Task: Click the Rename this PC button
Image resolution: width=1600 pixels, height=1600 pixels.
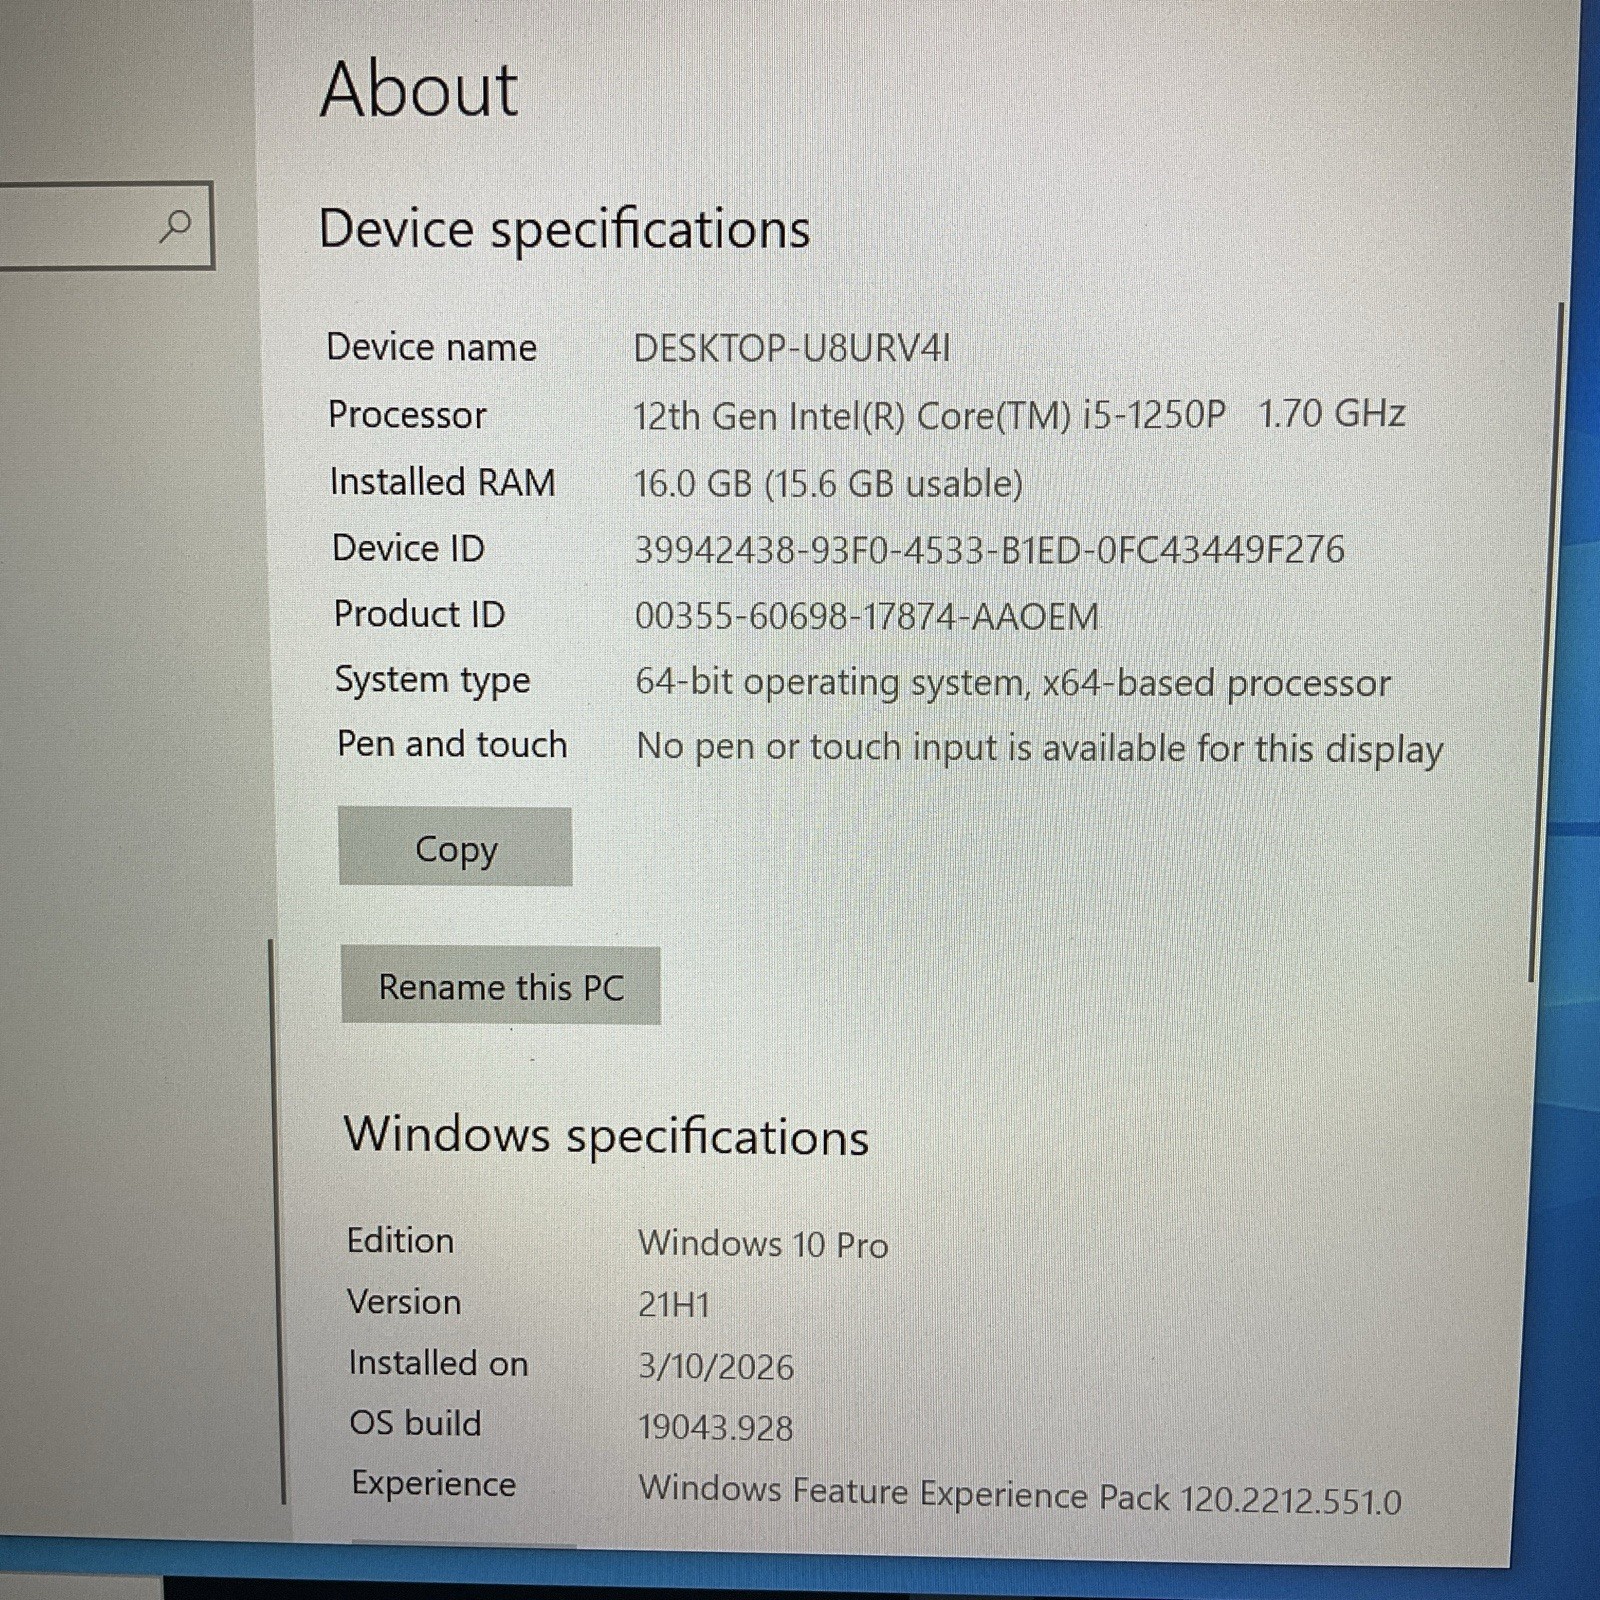Action: (x=501, y=986)
